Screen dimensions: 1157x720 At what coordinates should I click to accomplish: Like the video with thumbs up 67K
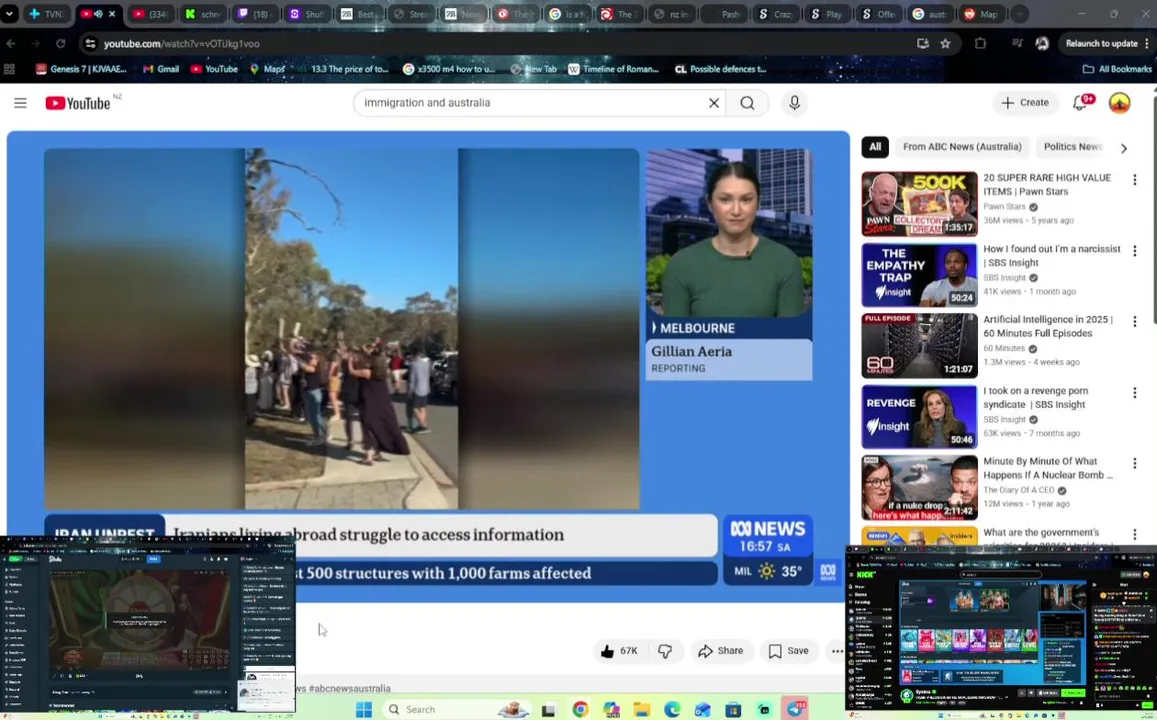(x=618, y=651)
